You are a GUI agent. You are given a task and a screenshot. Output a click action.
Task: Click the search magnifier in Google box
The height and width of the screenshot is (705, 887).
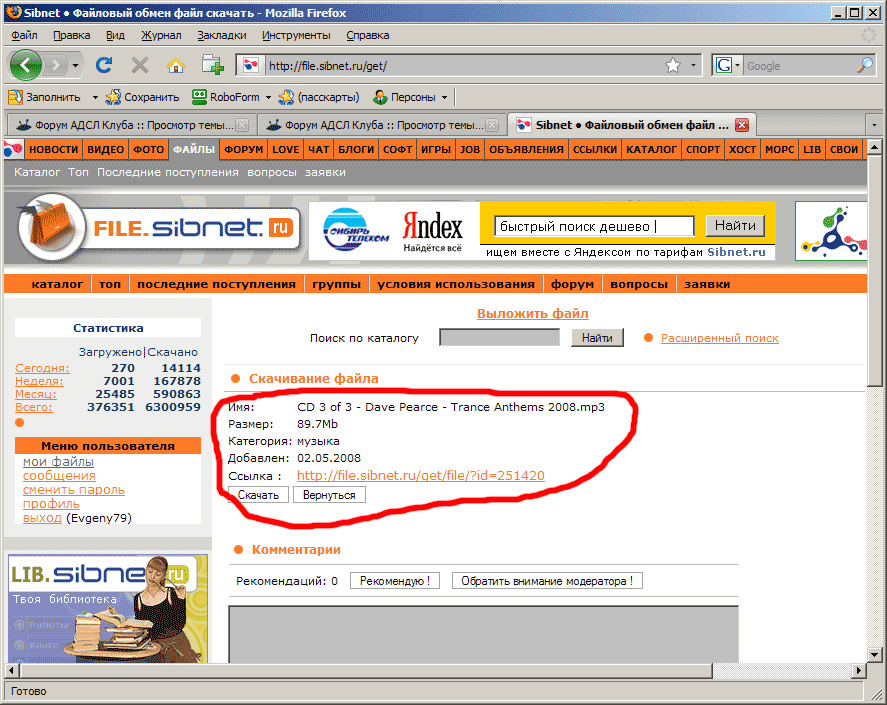coord(865,66)
